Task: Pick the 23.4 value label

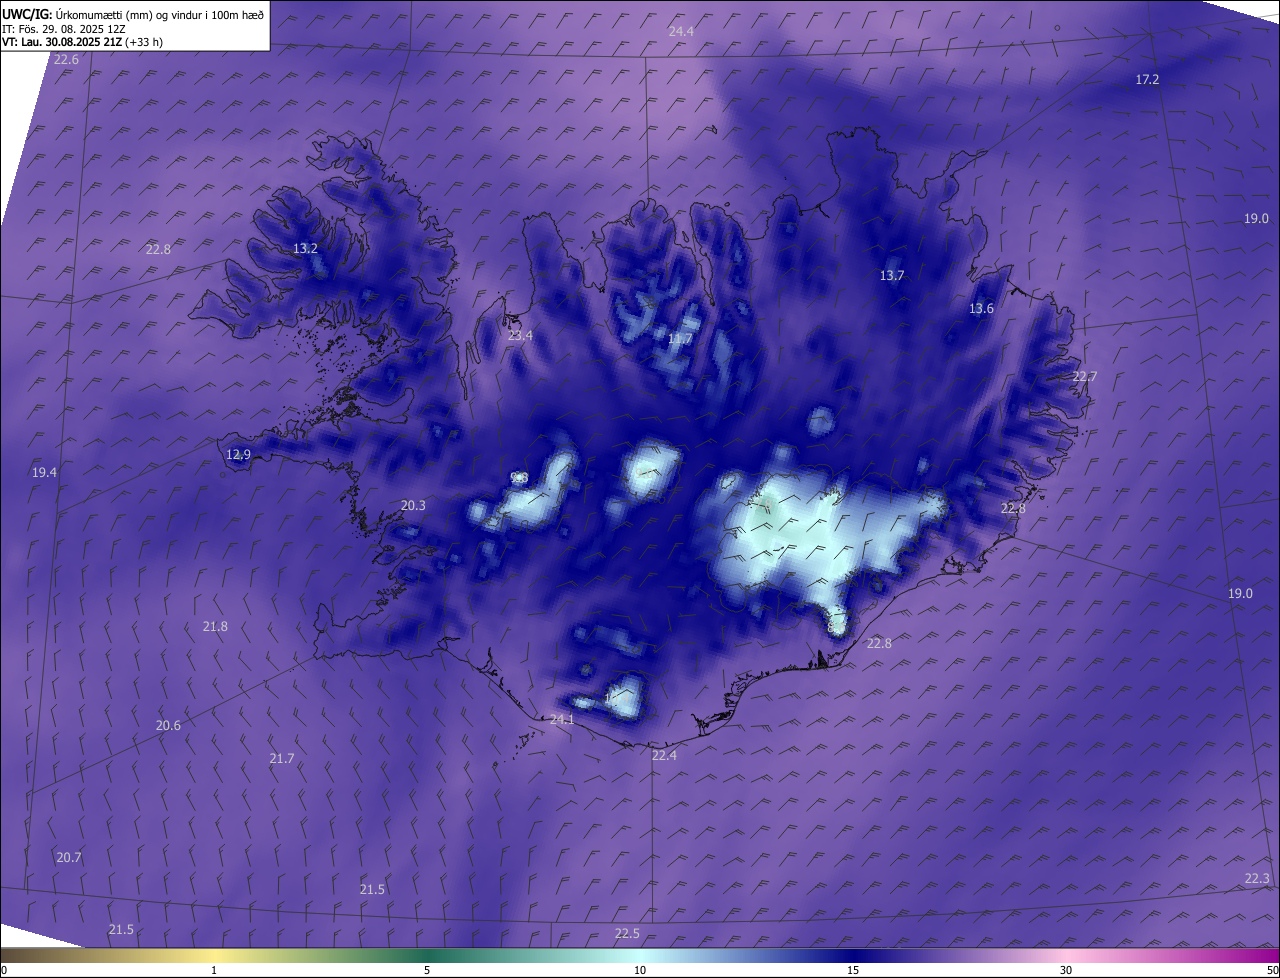Action: click(520, 335)
